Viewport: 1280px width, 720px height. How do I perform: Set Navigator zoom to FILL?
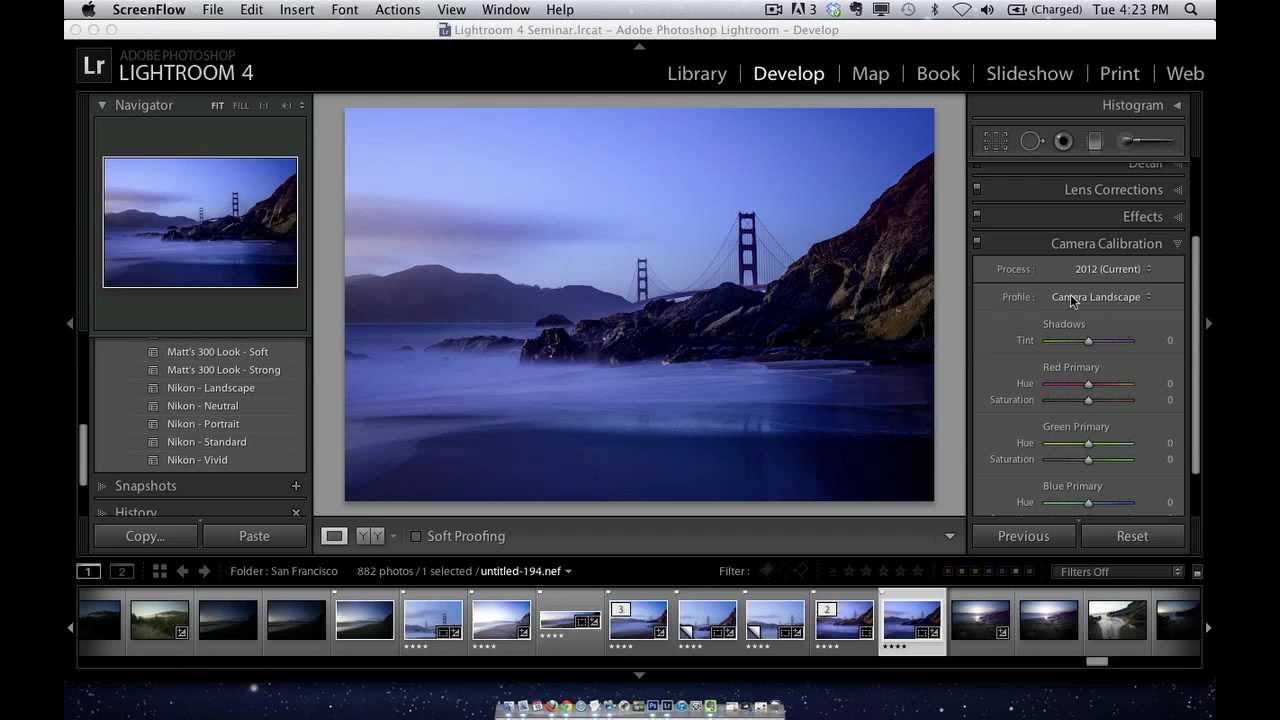coord(241,105)
